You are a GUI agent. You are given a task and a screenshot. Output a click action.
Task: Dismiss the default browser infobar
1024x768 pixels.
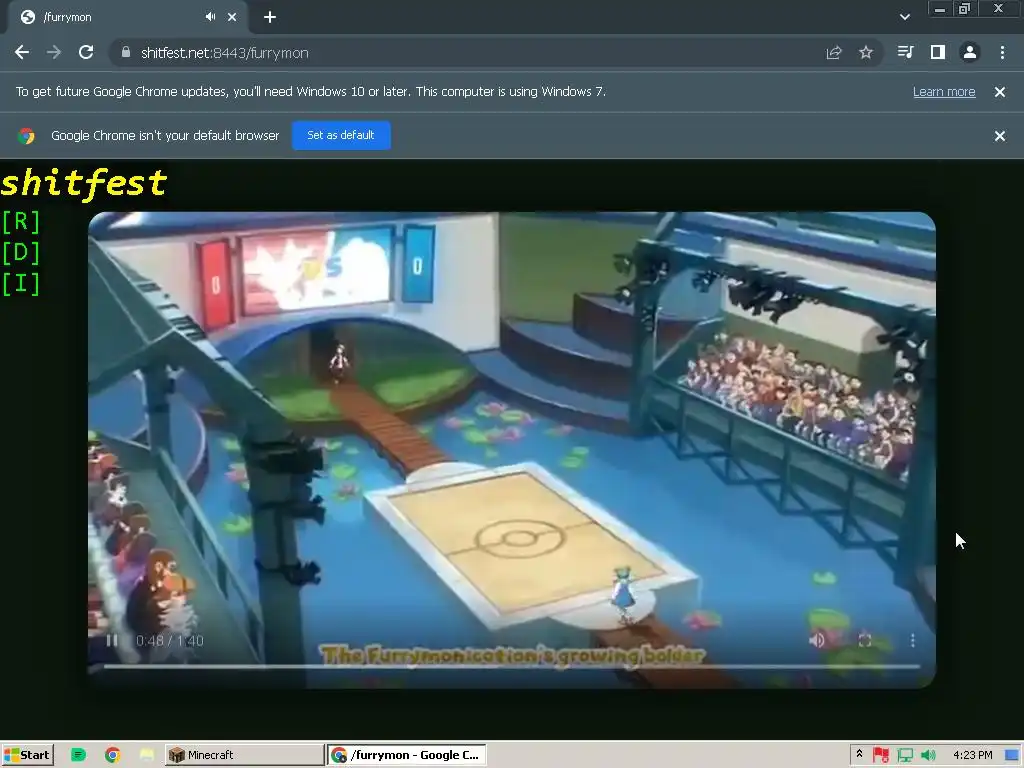pyautogui.click(x=999, y=136)
